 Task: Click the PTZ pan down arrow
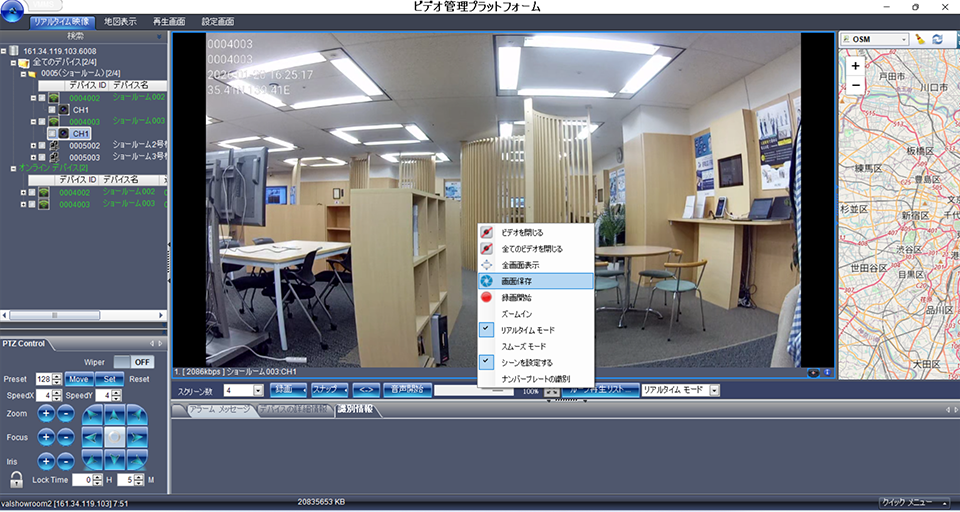[114, 460]
